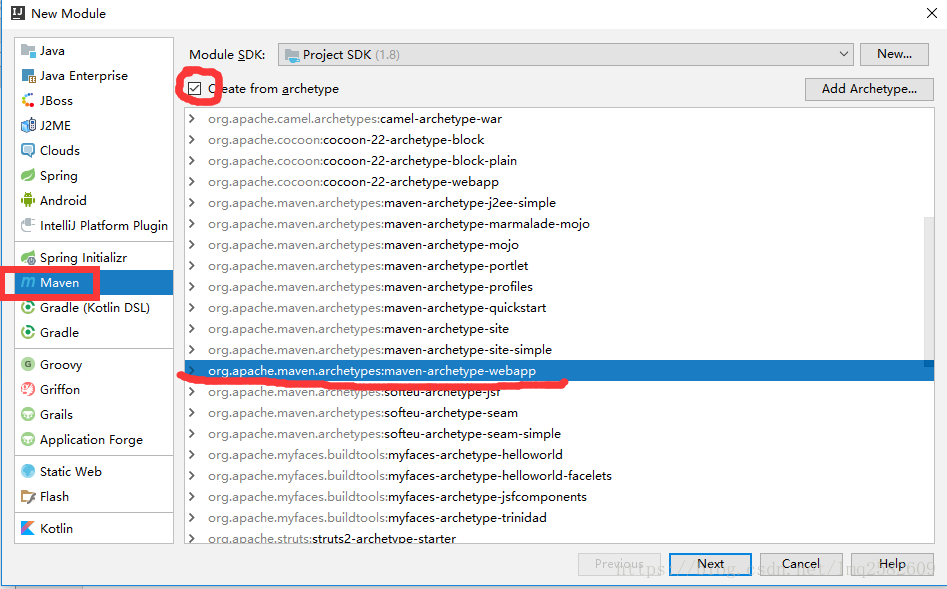Click the archetype list vertical scrollbar
Image resolution: width=947 pixels, height=589 pixels.
coord(929,290)
